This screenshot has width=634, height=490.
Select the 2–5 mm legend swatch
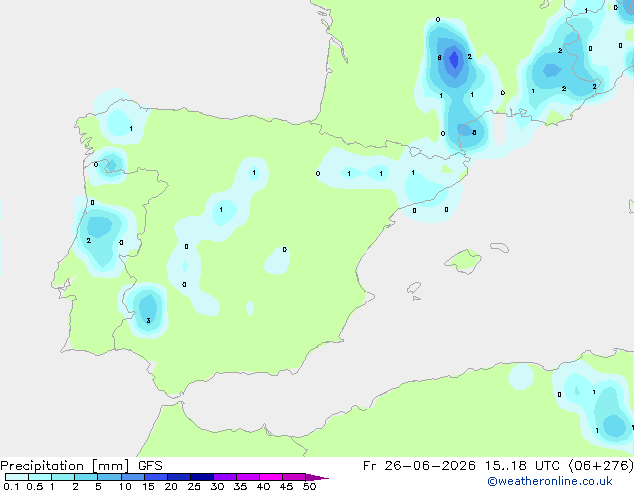click(86, 477)
